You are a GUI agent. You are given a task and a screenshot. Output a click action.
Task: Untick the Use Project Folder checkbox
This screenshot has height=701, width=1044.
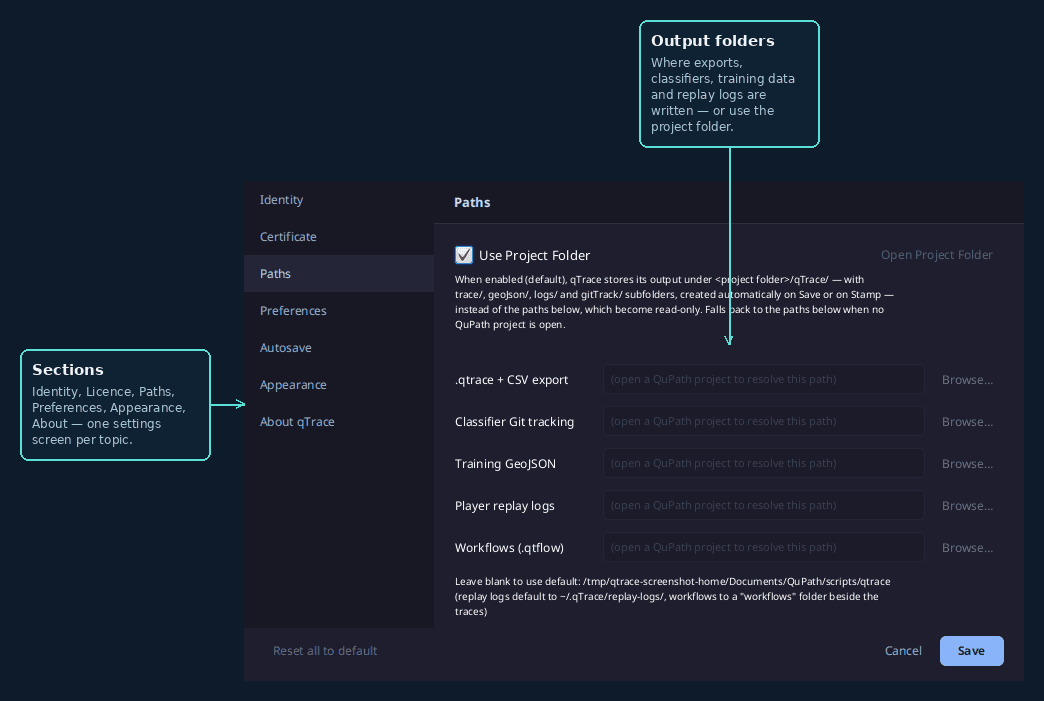464,255
